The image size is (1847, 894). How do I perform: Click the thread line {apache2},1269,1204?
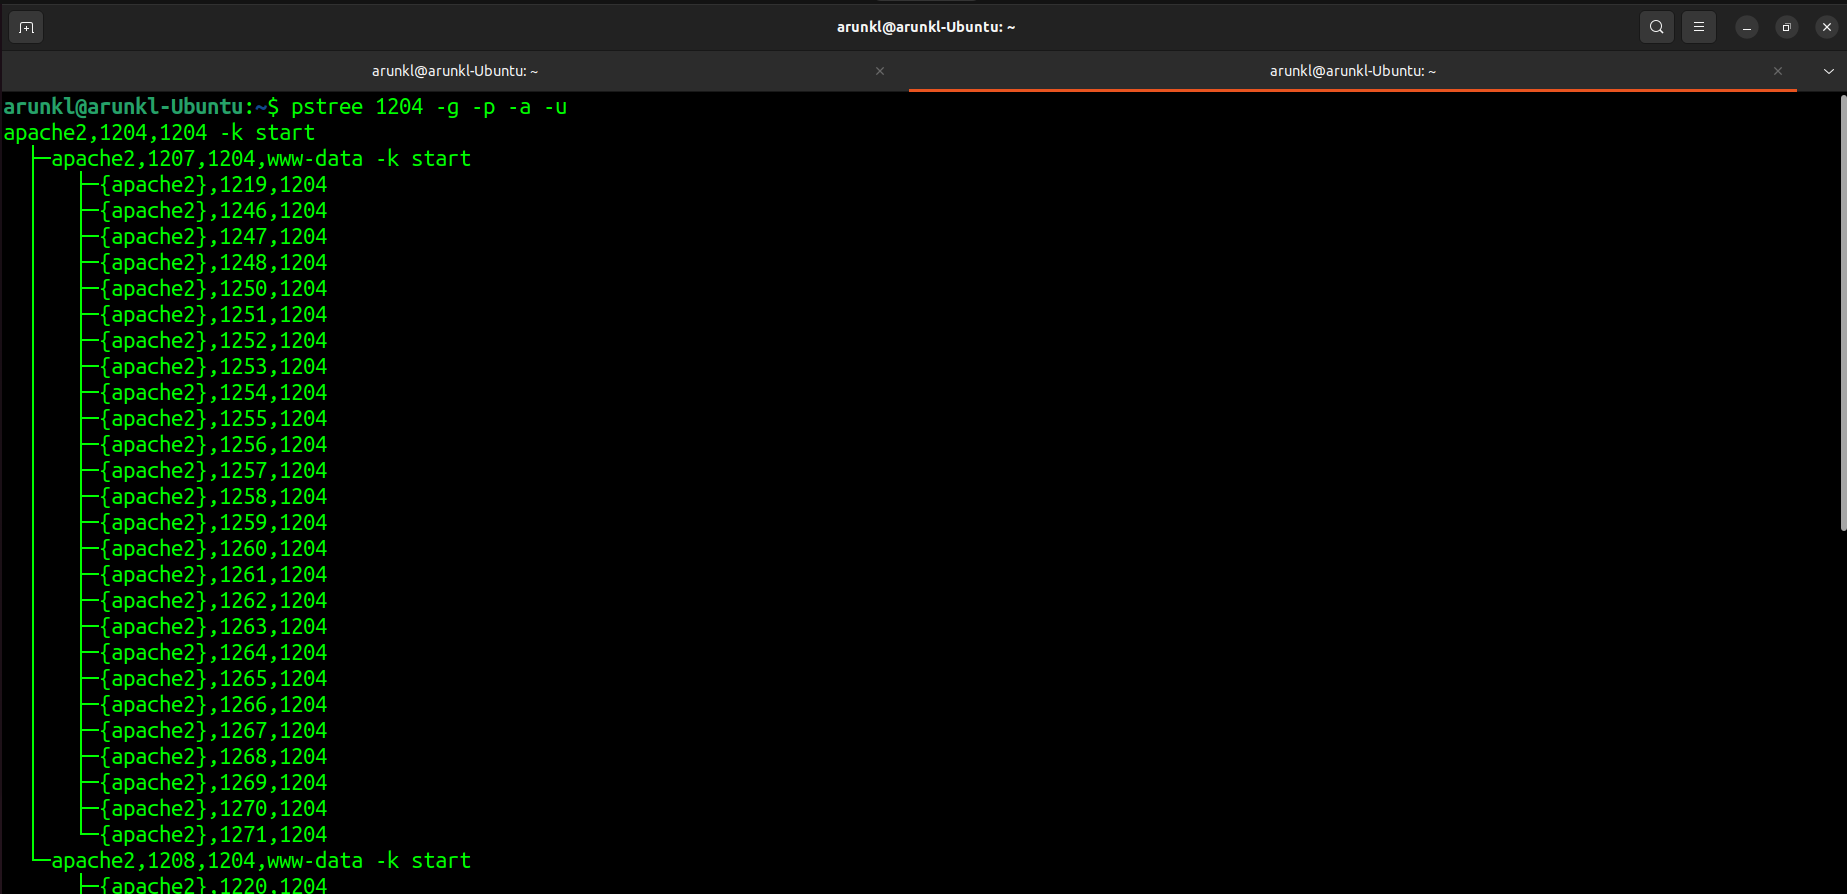pos(213,783)
